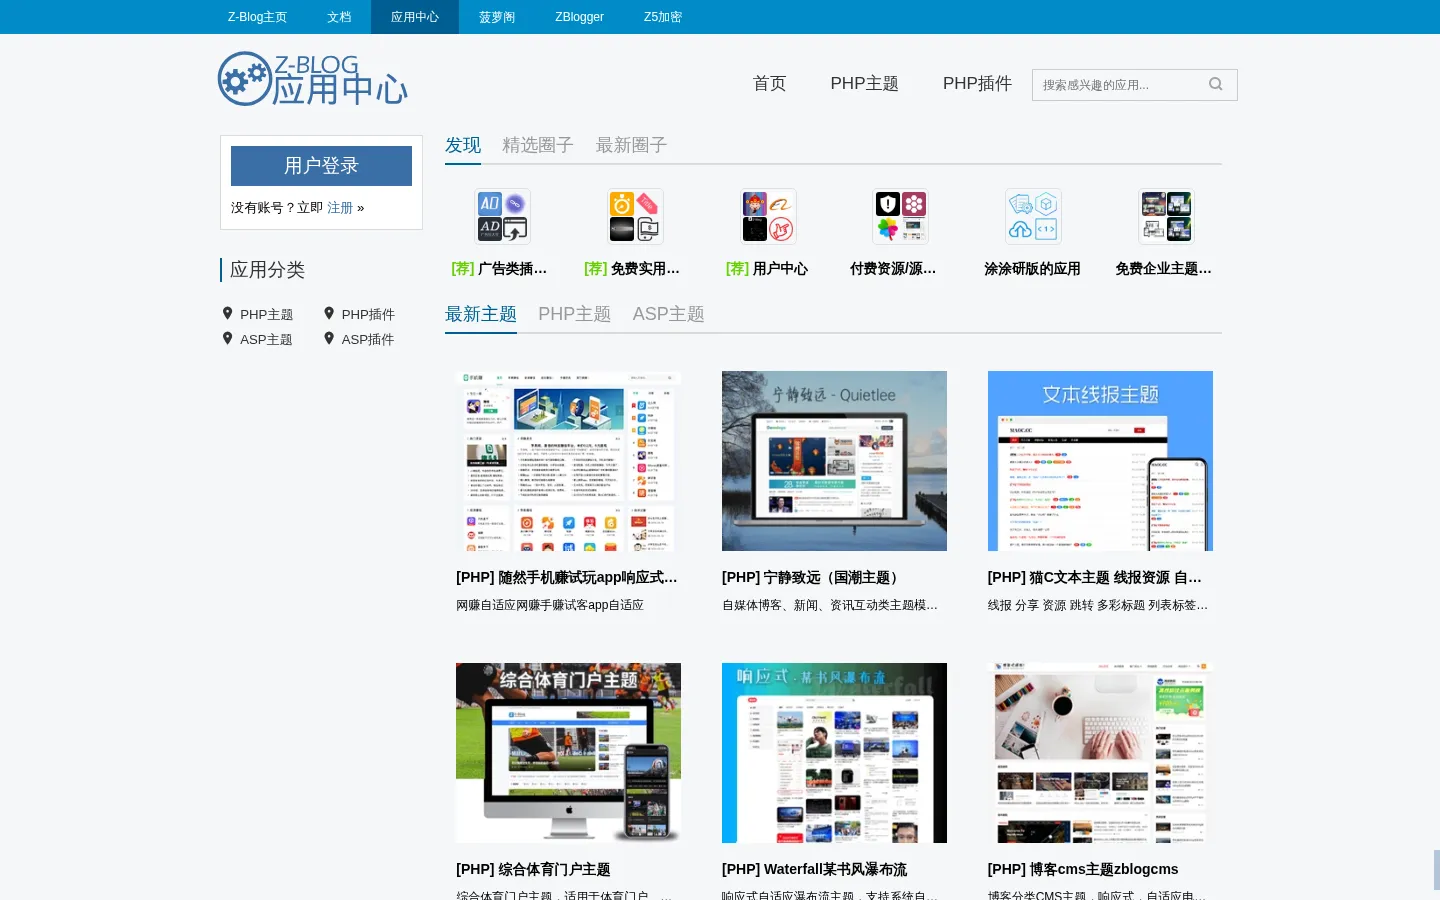
Task: Open the [PHP] 宁静致远（国潮主题）title link
Action: [812, 577]
